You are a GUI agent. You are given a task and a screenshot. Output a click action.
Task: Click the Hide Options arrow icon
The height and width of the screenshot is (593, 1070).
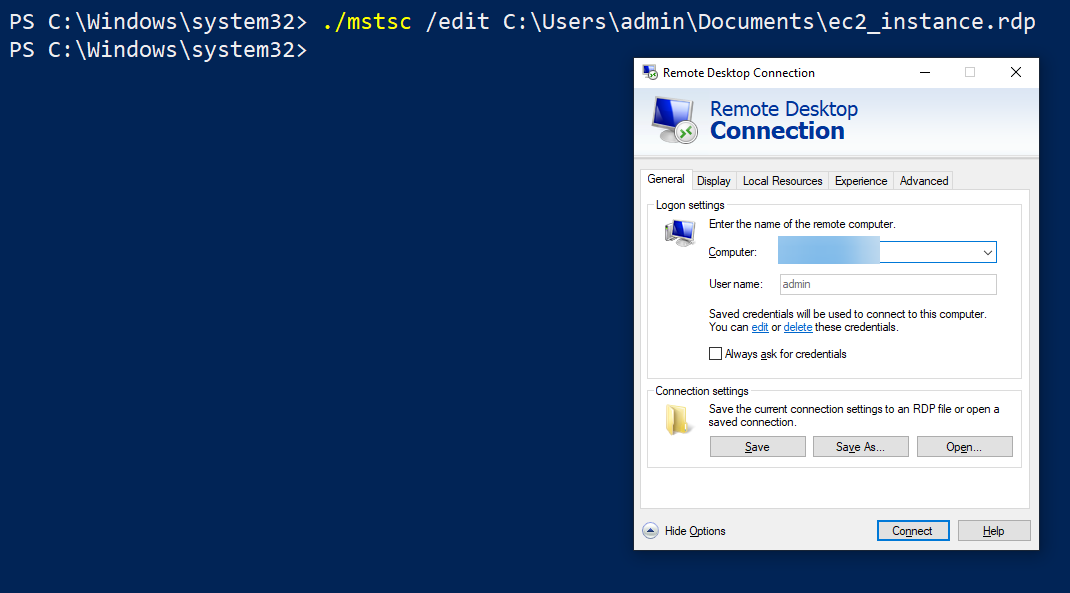tap(650, 531)
